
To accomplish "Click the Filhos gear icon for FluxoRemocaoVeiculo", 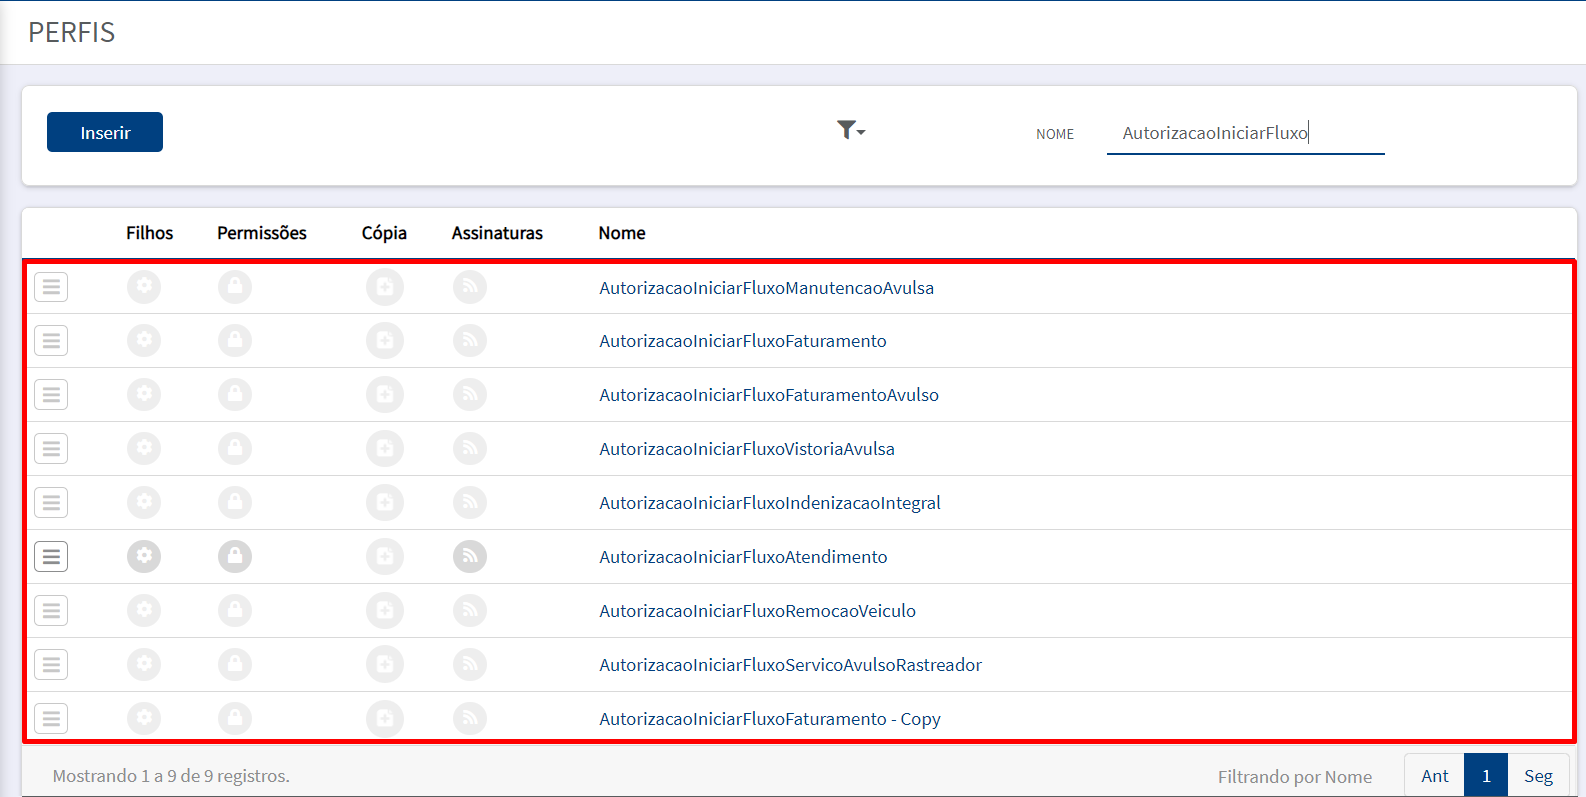I will click(144, 611).
